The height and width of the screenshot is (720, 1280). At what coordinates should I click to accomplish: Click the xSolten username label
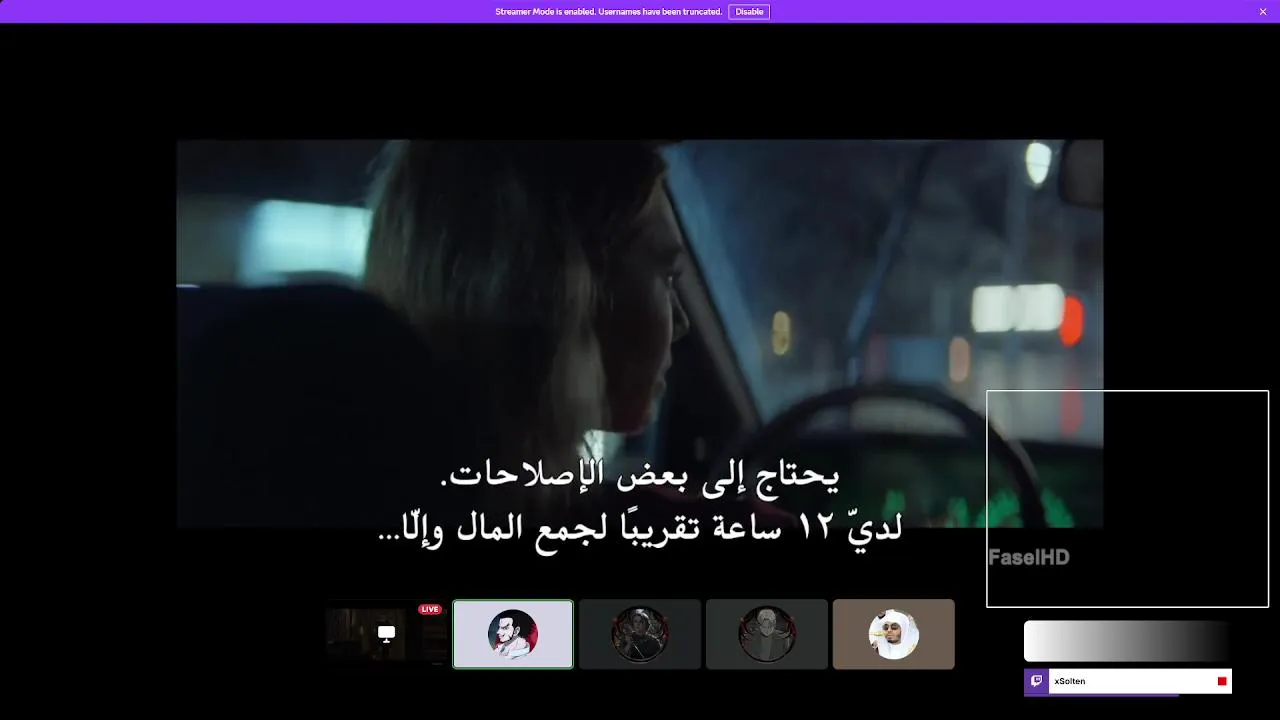(x=1070, y=681)
